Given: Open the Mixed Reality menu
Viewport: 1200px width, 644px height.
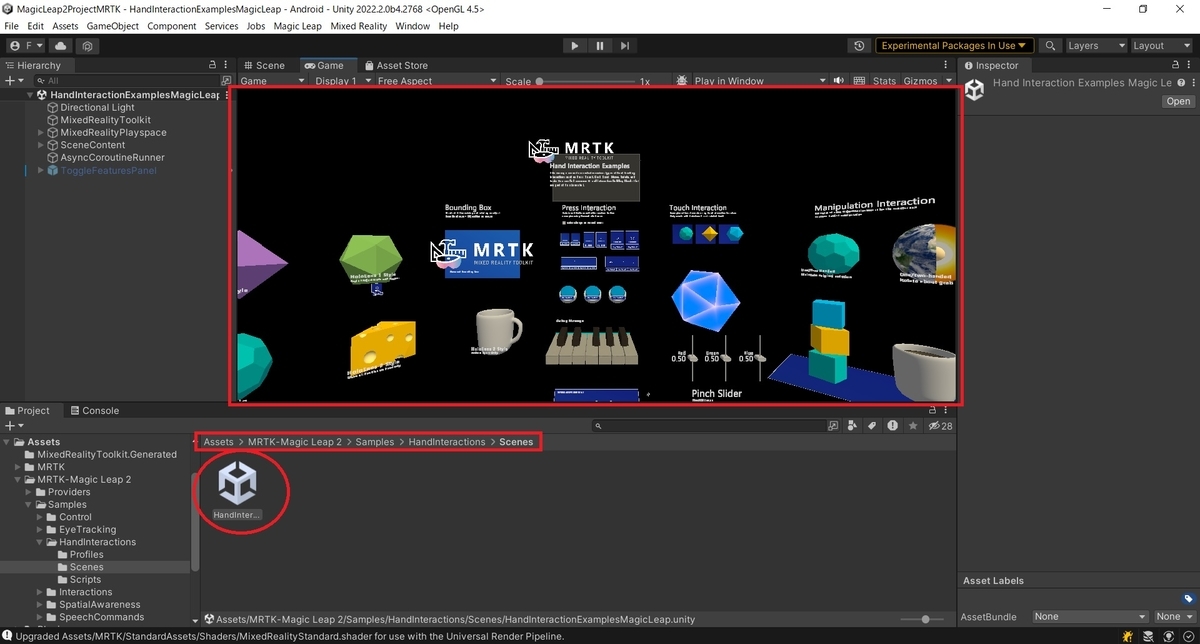Looking at the screenshot, I should 359,26.
